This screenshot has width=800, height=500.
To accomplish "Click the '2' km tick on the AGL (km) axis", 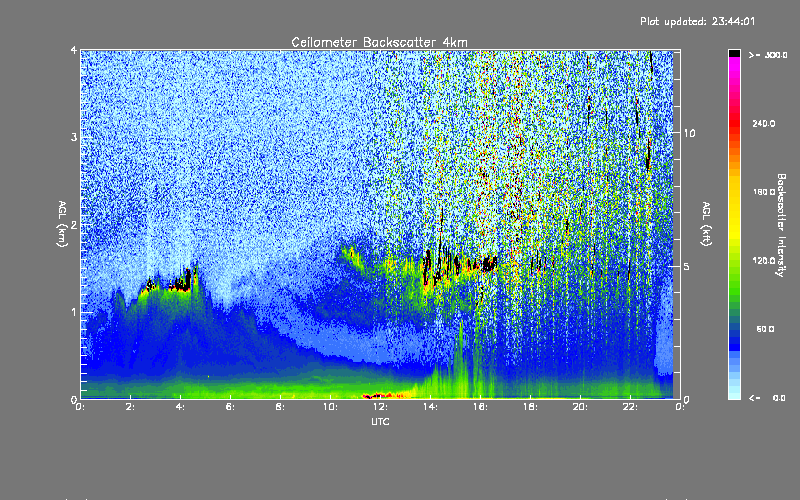I will click(74, 224).
